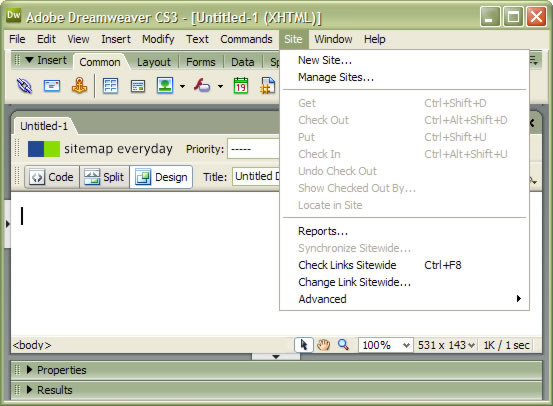
Task: Open the Media icon dropdown arrow
Action: pyautogui.click(x=220, y=86)
